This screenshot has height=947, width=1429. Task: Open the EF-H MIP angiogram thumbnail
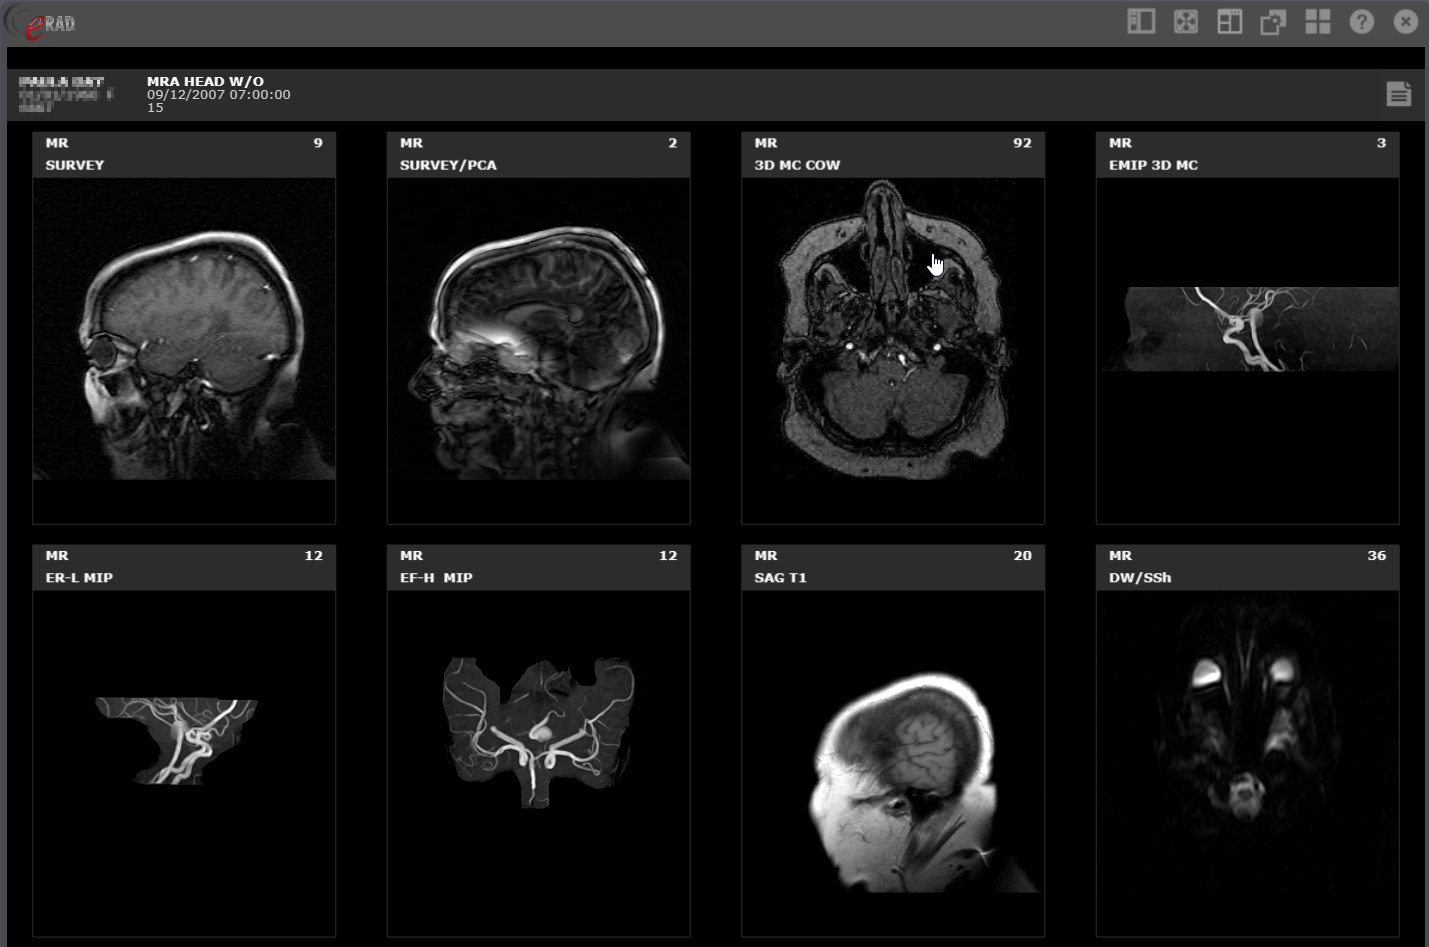pos(538,730)
